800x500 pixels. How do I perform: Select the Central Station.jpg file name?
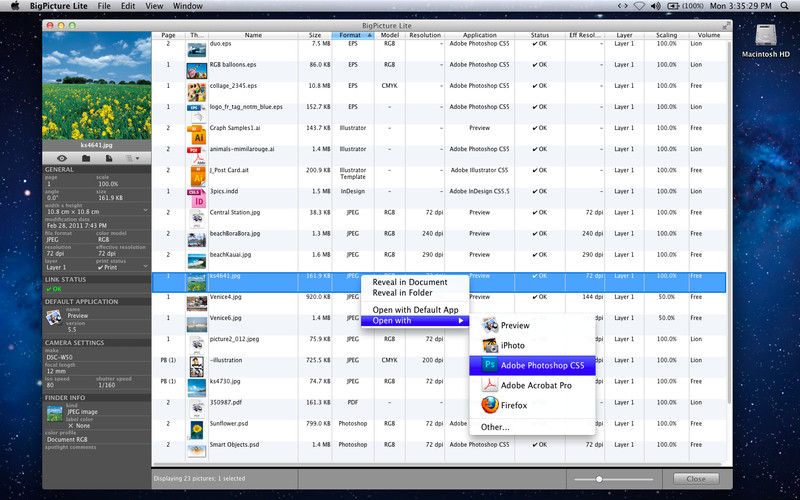point(235,212)
